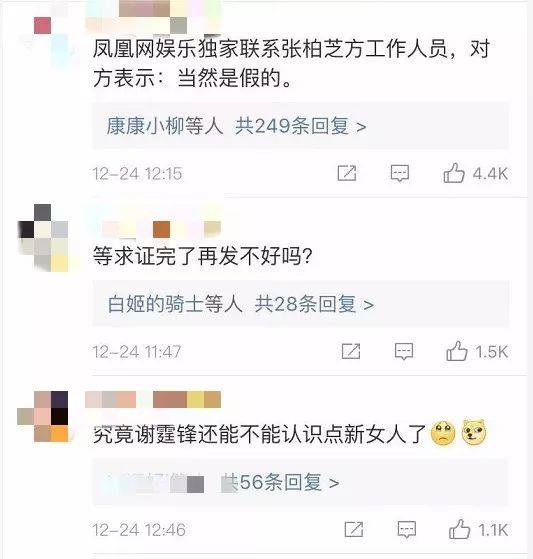Tap the doge emoji in comment
Image resolution: width=533 pixels, height=559 pixels.
[x=474, y=432]
